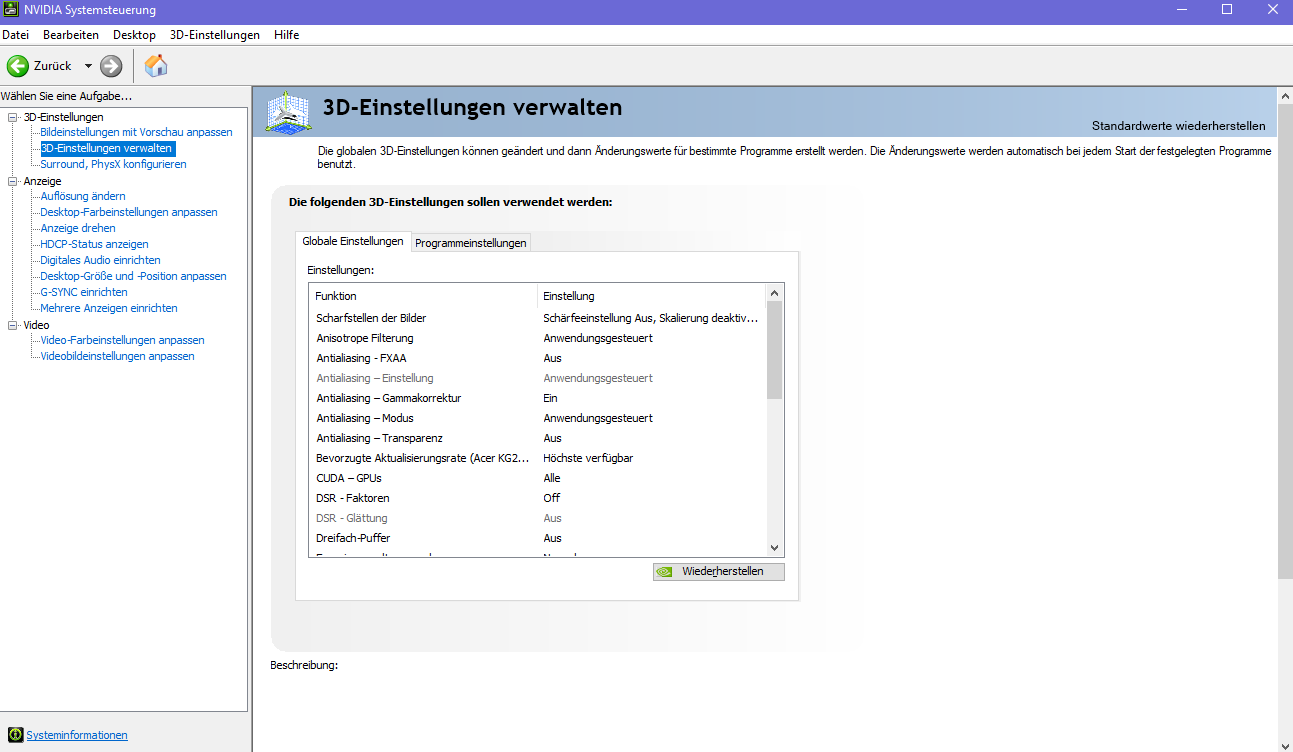The height and width of the screenshot is (752, 1293).
Task: Open the Systeminformationen link
Action: (77, 735)
